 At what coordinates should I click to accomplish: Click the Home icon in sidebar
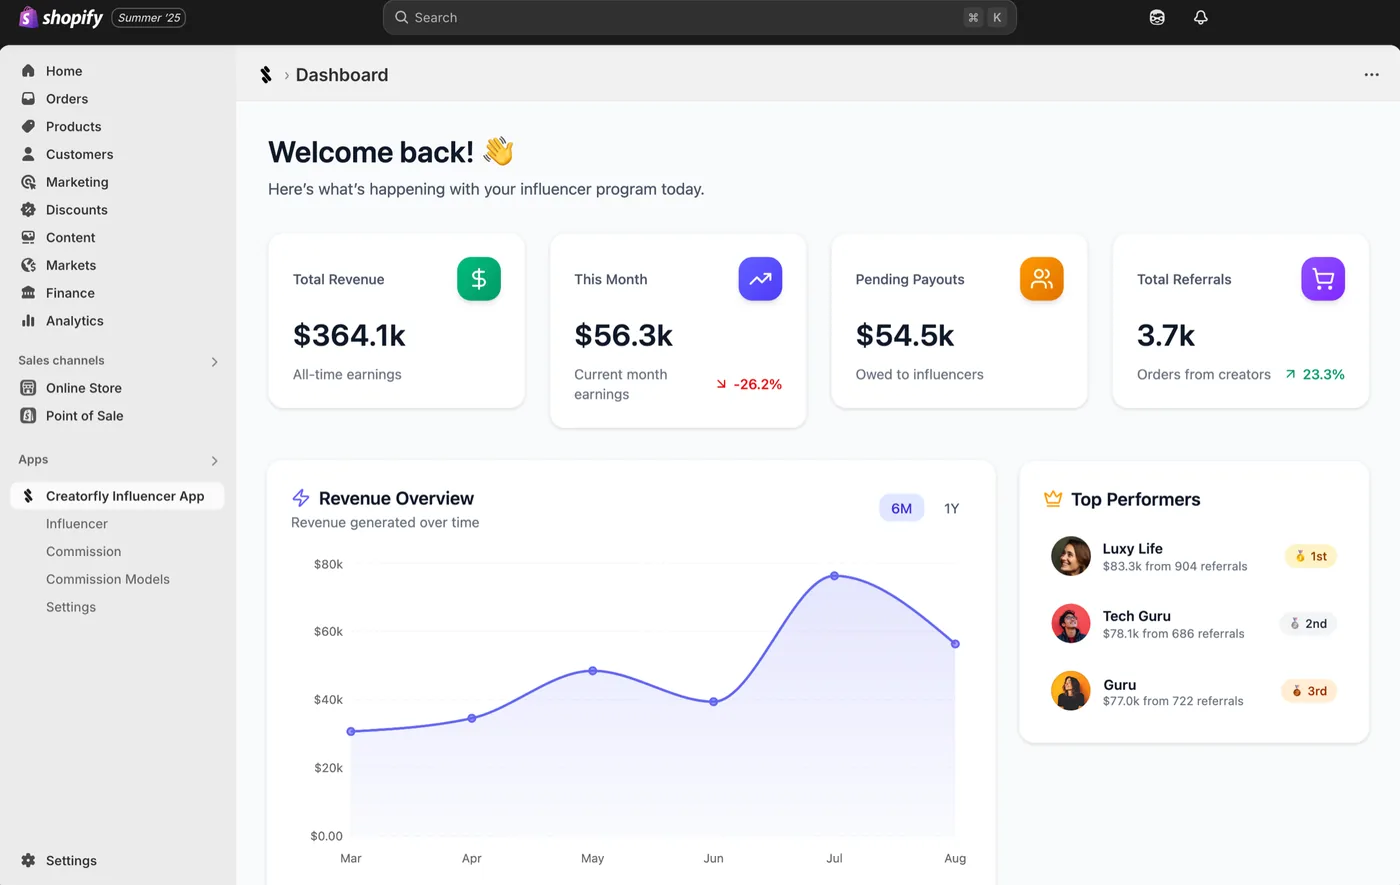(x=28, y=71)
